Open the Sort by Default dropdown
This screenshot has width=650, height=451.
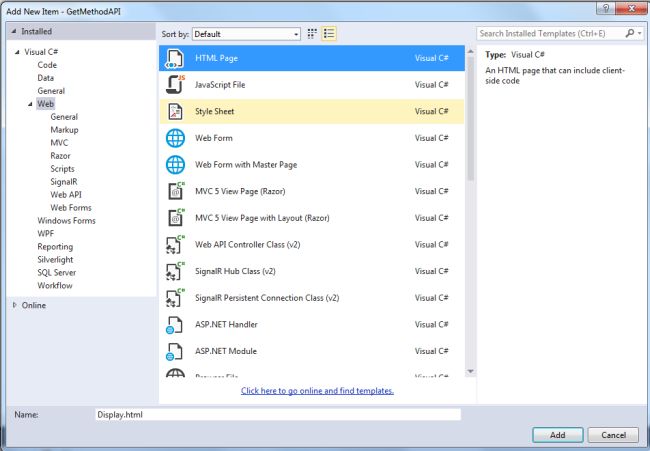coord(247,34)
